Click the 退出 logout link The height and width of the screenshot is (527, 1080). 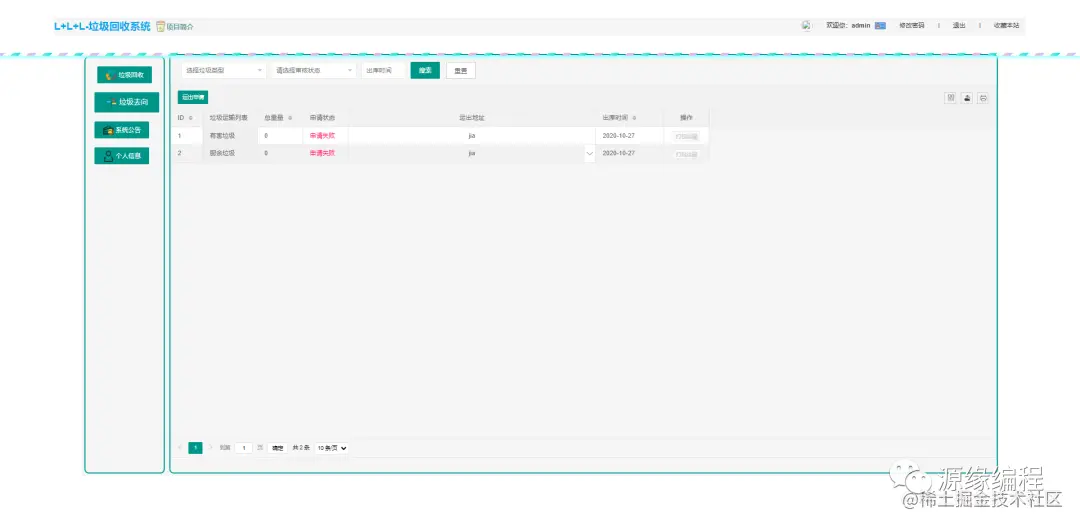point(959,25)
